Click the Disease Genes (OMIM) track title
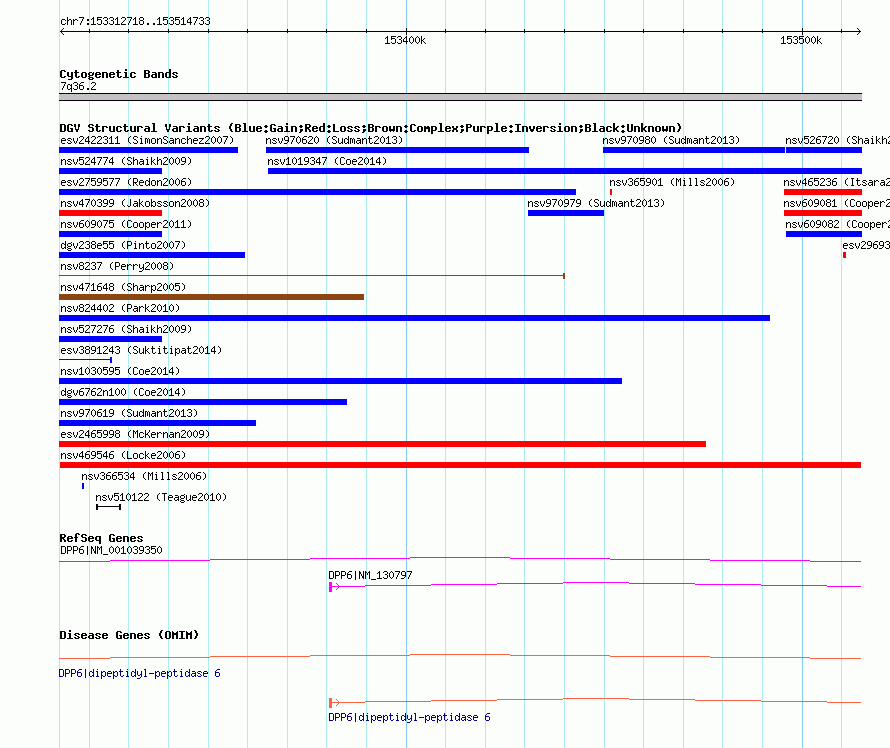This screenshot has width=890, height=748. [x=129, y=635]
